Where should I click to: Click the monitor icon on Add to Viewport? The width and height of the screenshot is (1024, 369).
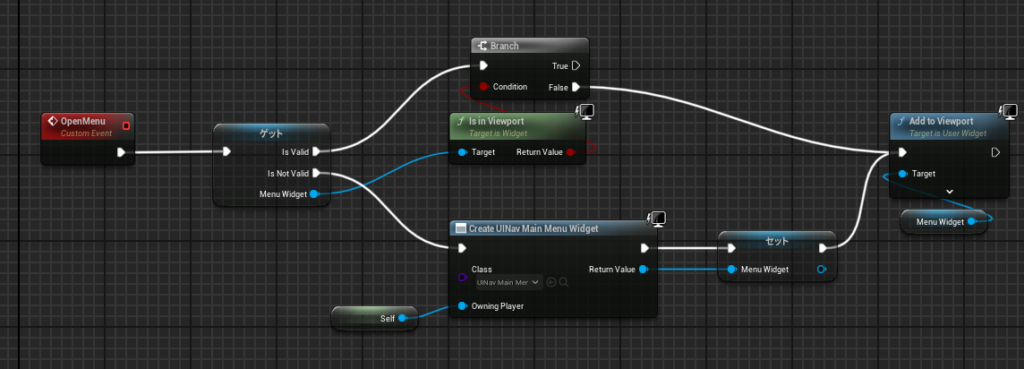[1009, 112]
